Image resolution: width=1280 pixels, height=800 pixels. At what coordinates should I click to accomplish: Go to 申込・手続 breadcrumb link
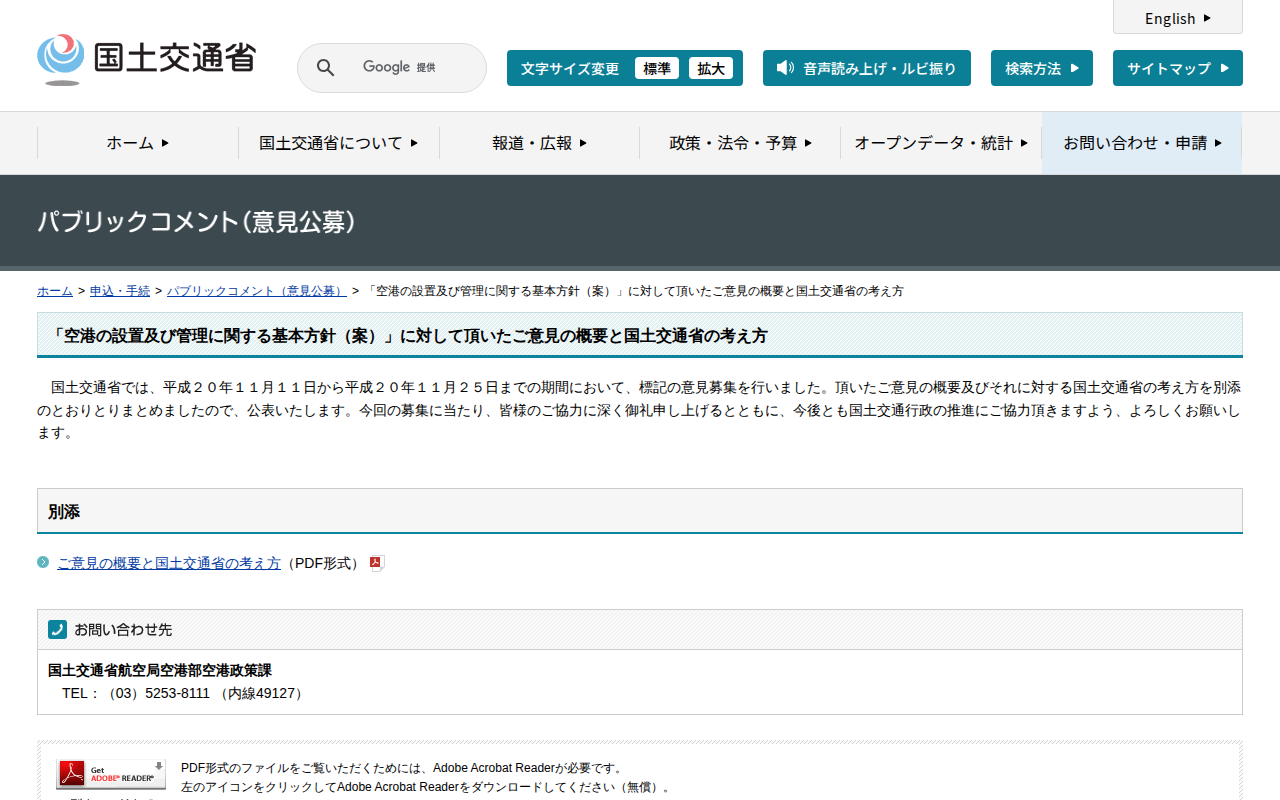(x=119, y=290)
